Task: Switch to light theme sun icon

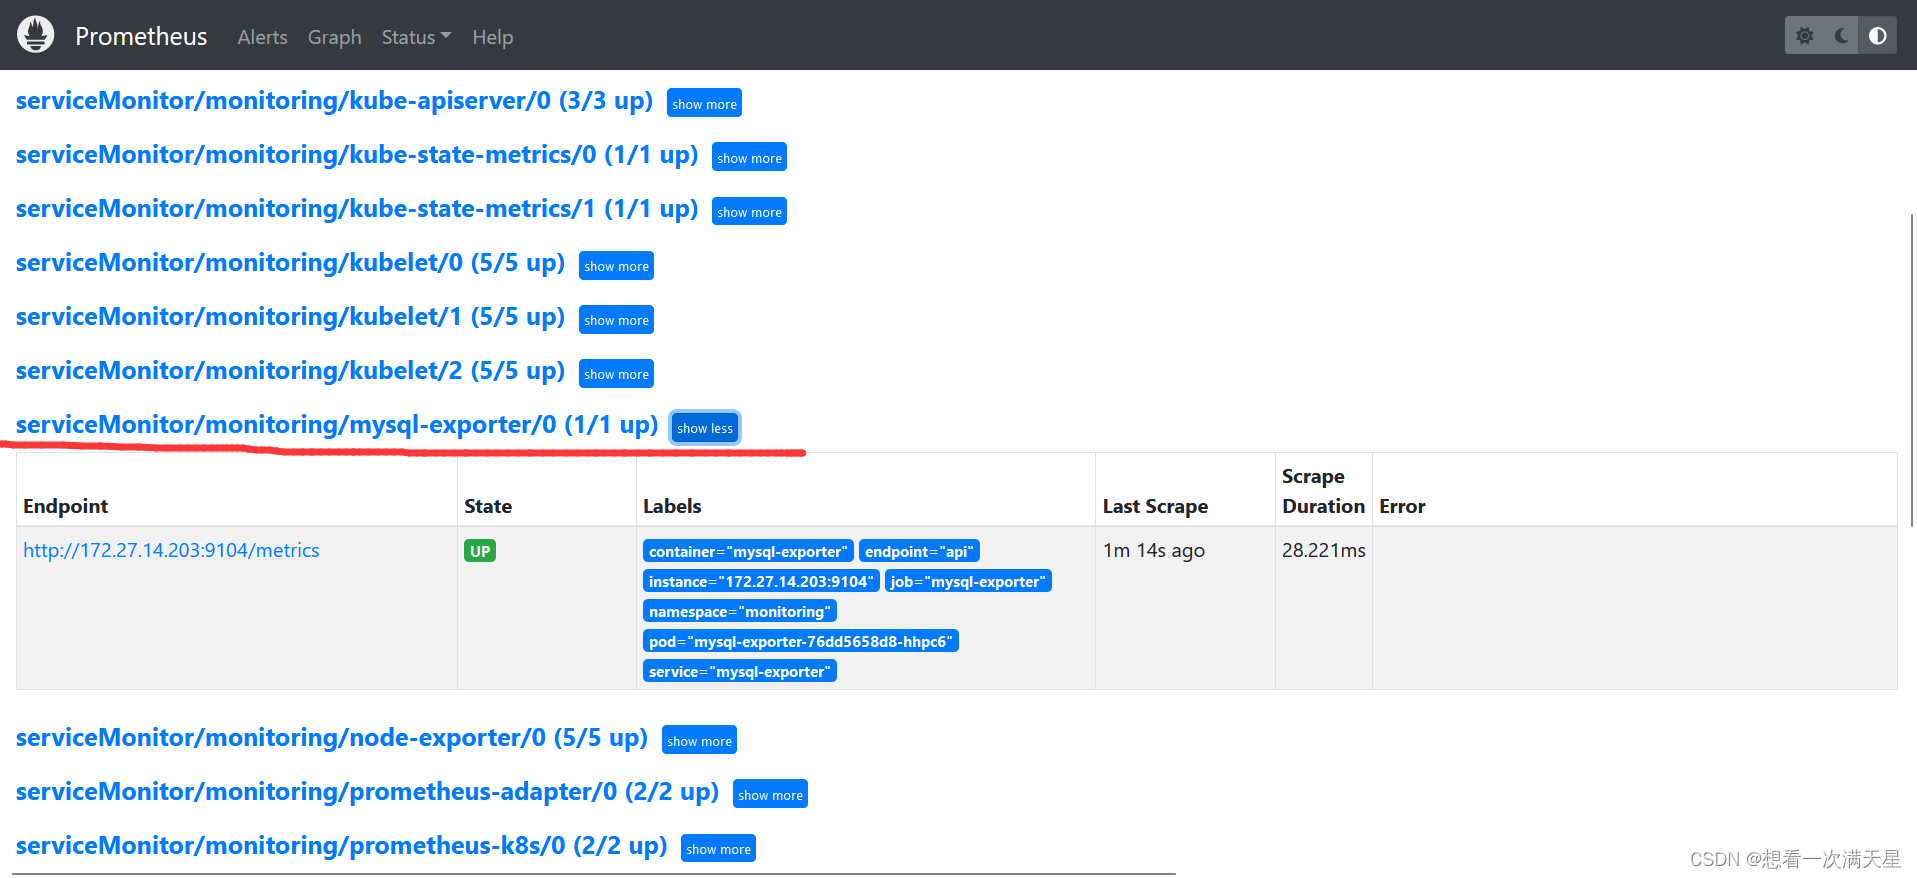Action: point(1804,36)
